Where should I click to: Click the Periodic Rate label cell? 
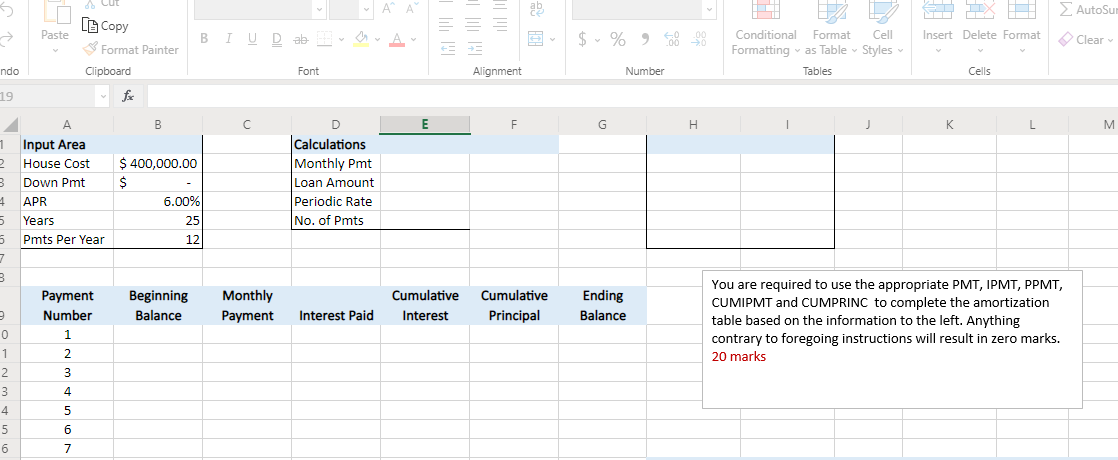[x=336, y=202]
